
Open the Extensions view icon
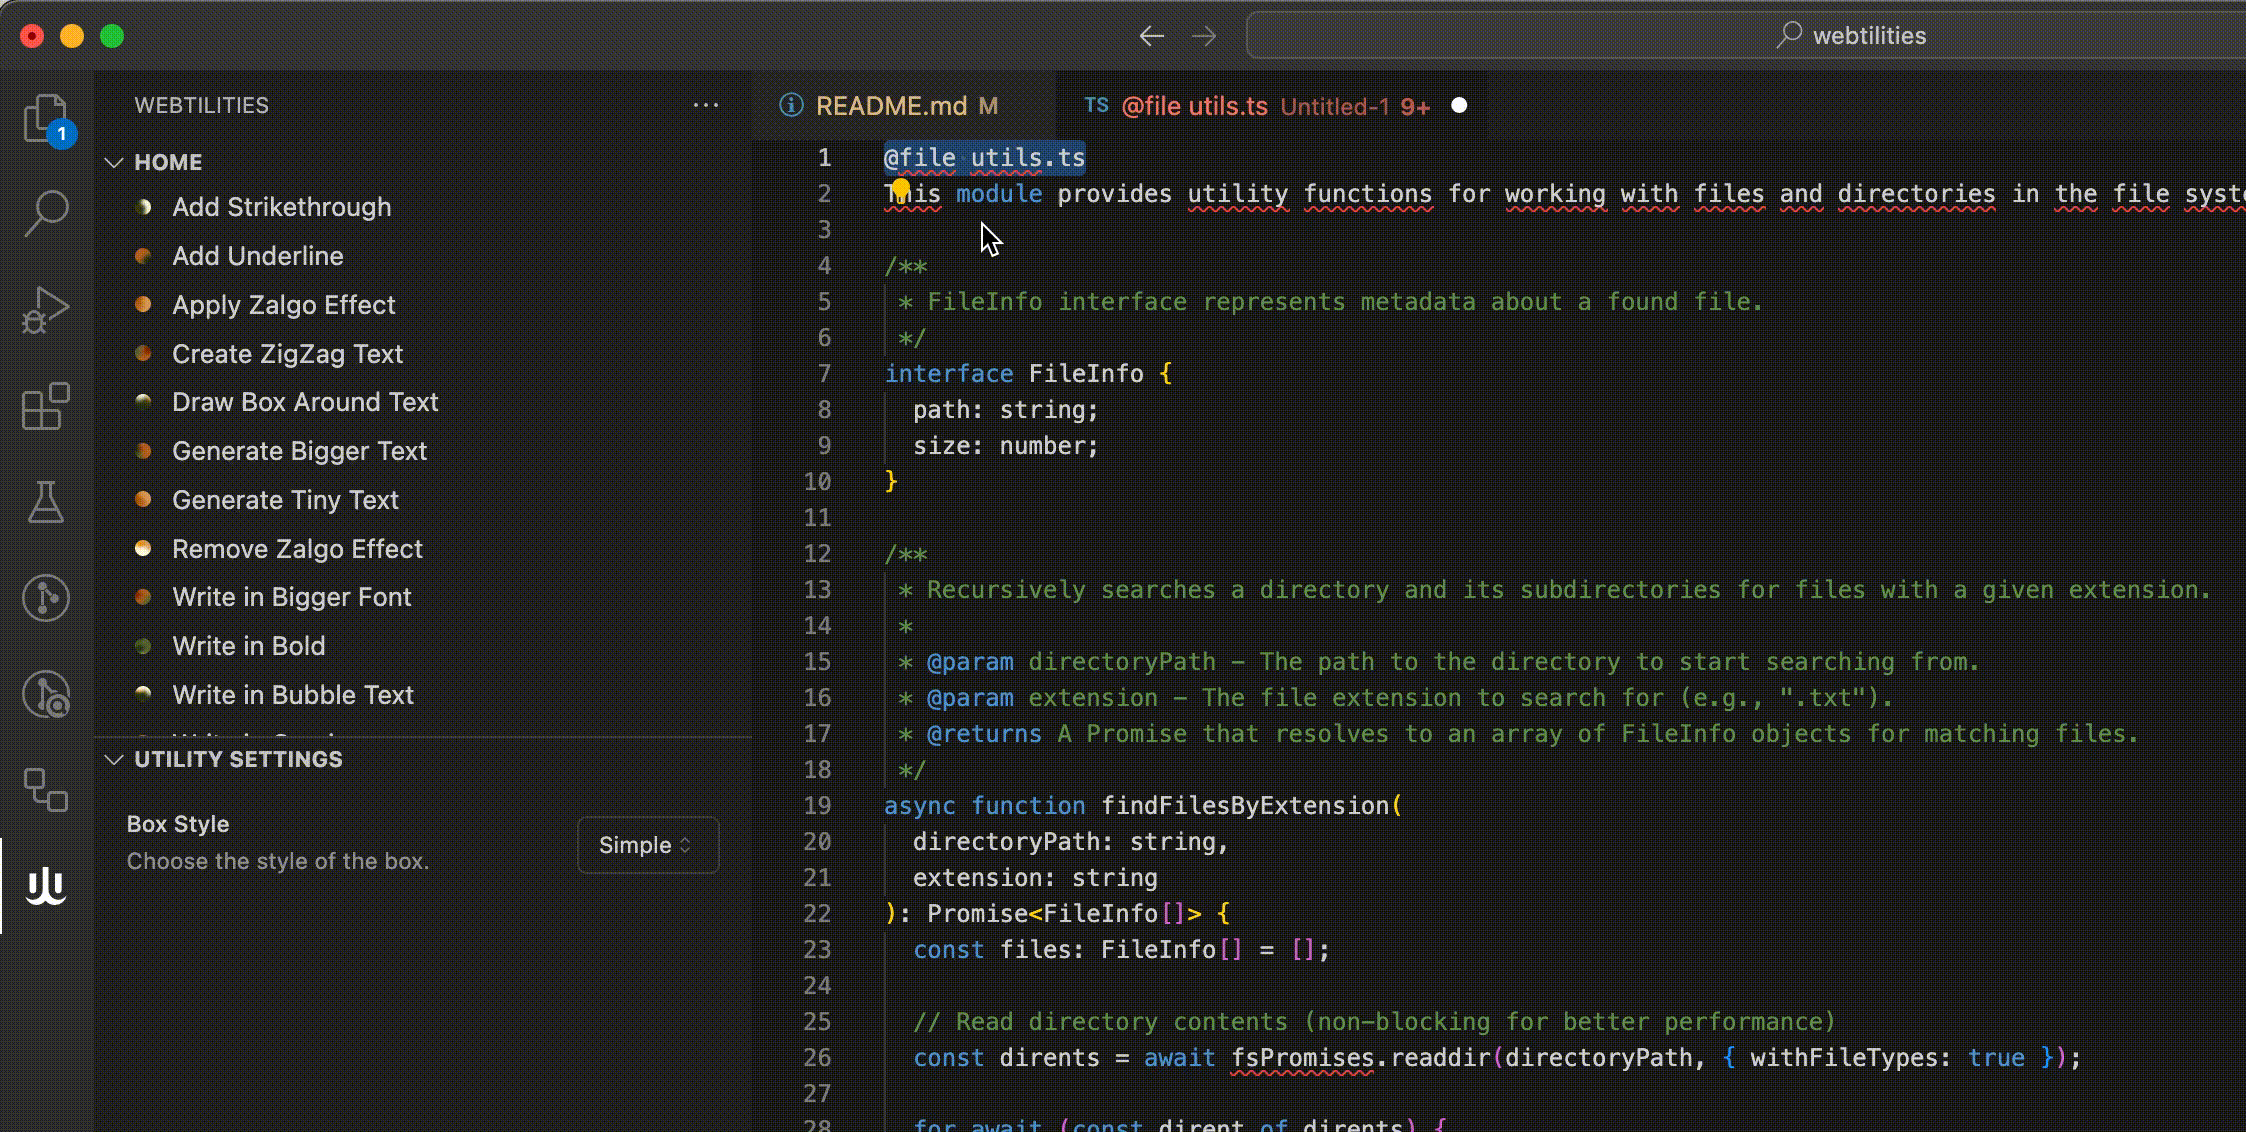(45, 407)
